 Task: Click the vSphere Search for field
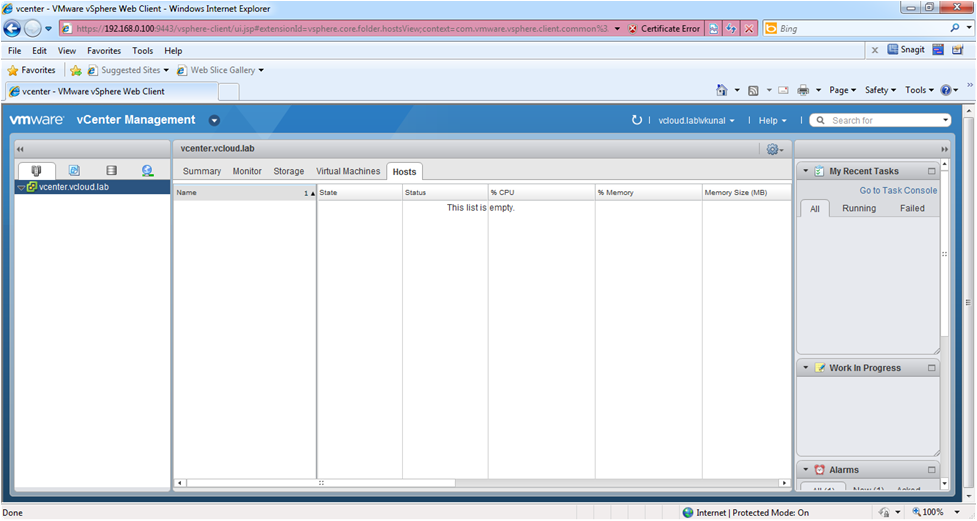880,120
